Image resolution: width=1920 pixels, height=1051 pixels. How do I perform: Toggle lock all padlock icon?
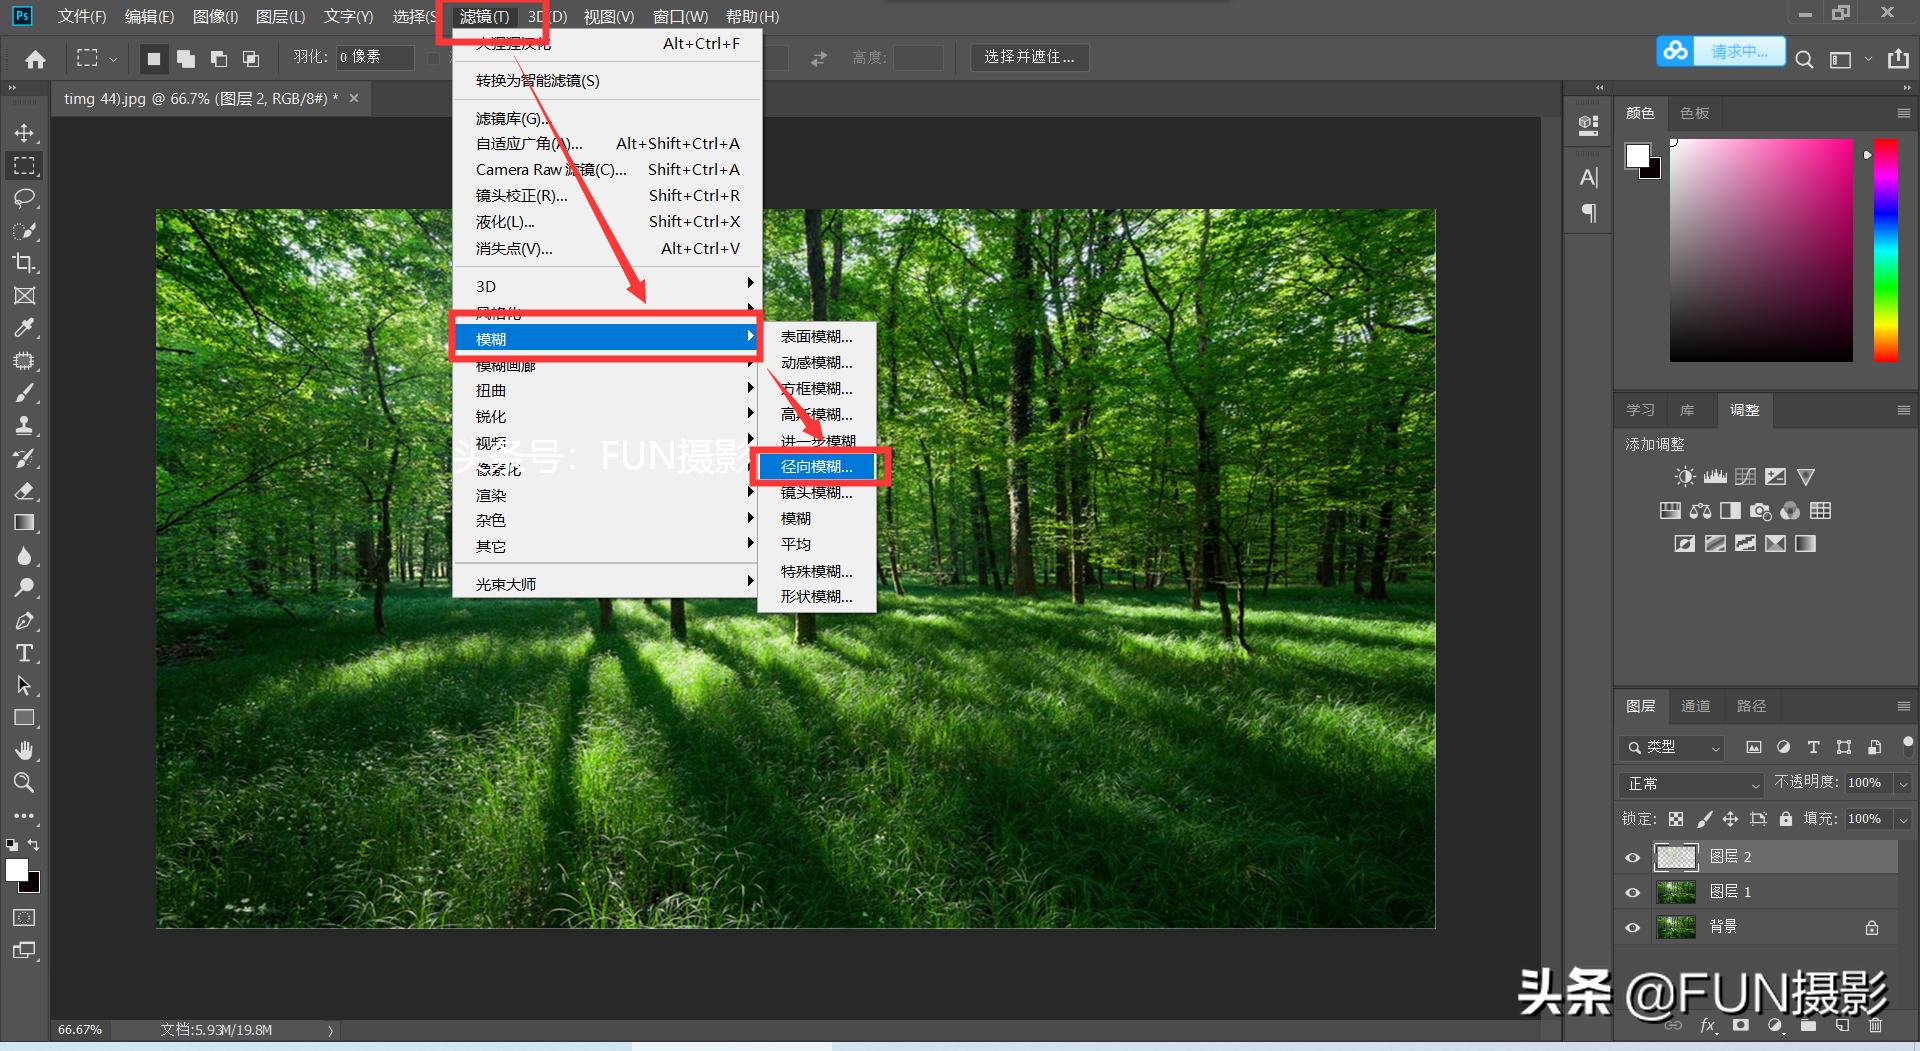tap(1786, 819)
